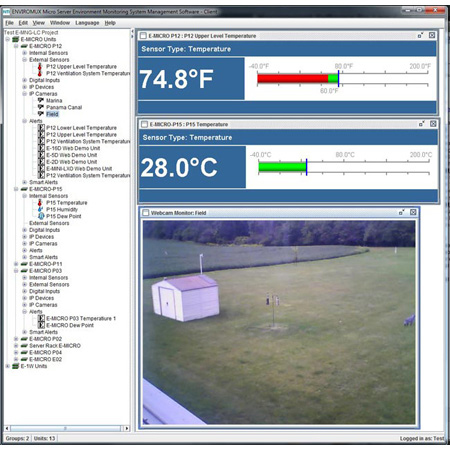Select the E-16D Web Demo Unit alert icon
The width and height of the screenshot is (450, 450).
41,148
